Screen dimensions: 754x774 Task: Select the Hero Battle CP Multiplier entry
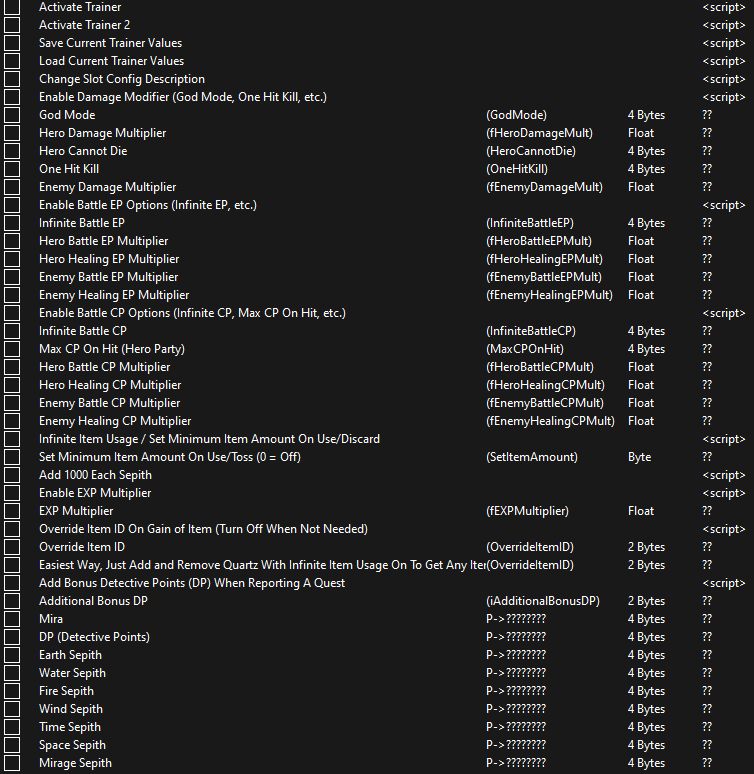coord(105,367)
